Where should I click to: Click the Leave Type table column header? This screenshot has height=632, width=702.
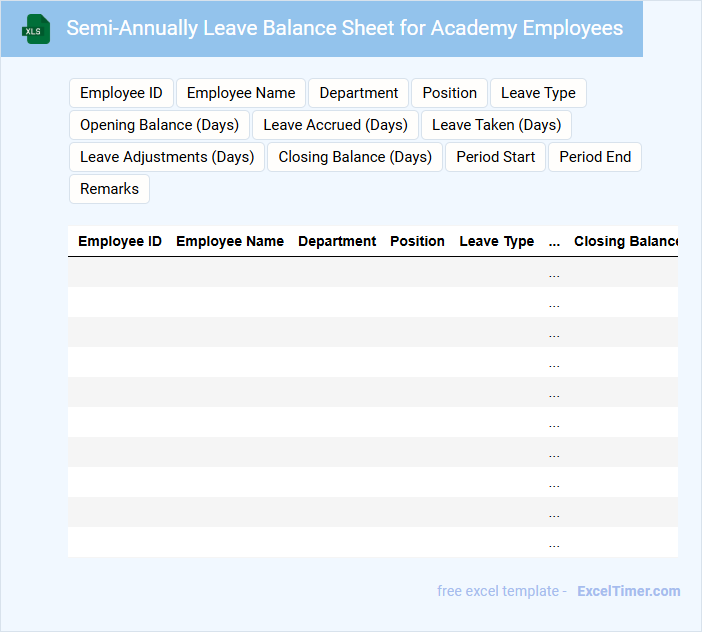tap(497, 241)
